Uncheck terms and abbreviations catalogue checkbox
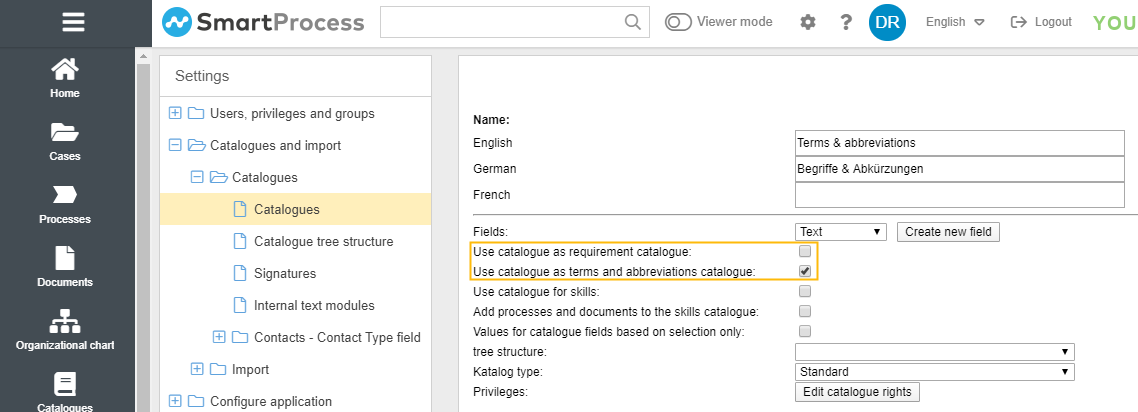 [x=805, y=271]
